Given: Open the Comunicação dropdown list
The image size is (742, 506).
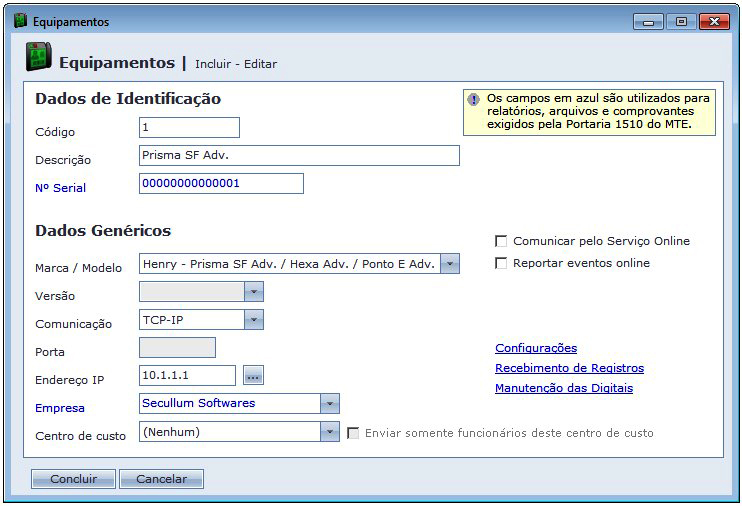Looking at the screenshot, I should pyautogui.click(x=254, y=320).
